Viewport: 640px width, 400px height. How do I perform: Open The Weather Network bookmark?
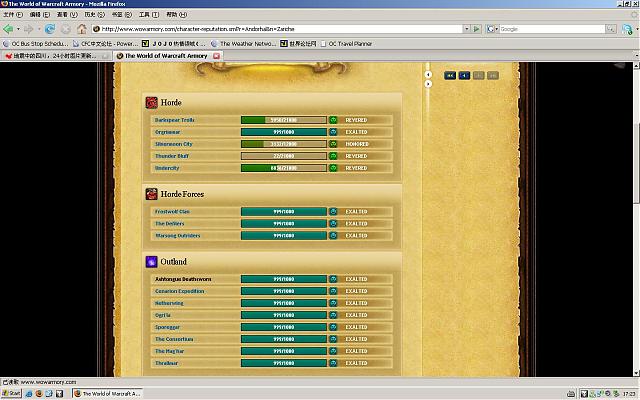tap(244, 44)
